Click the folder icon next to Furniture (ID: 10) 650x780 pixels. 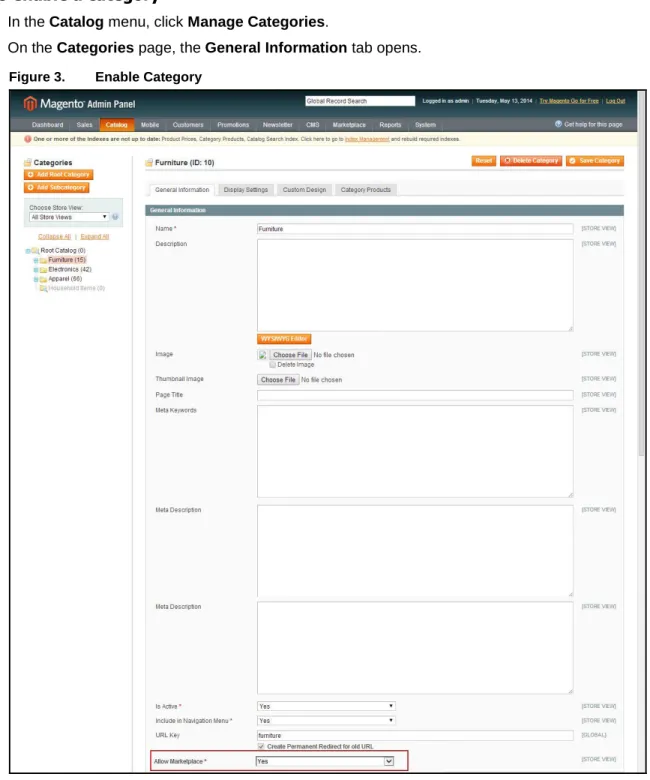pos(149,163)
